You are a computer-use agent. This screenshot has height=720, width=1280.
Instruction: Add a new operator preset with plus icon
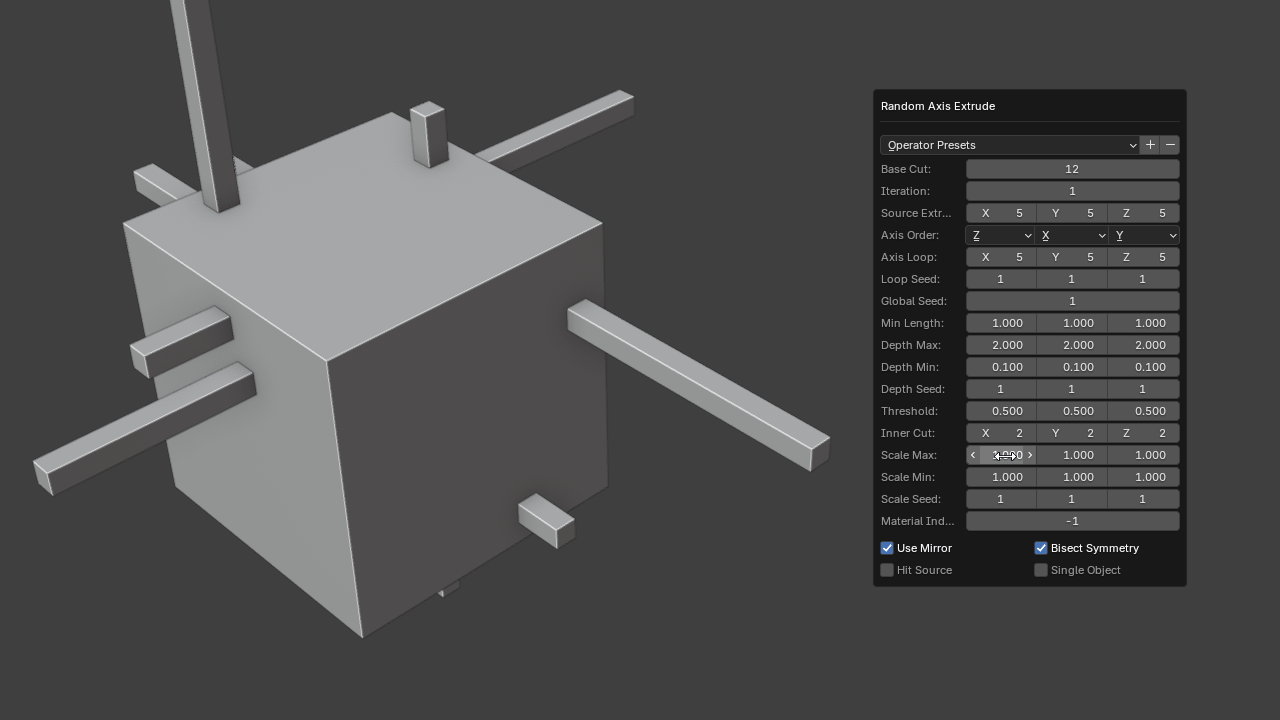pyautogui.click(x=1150, y=145)
